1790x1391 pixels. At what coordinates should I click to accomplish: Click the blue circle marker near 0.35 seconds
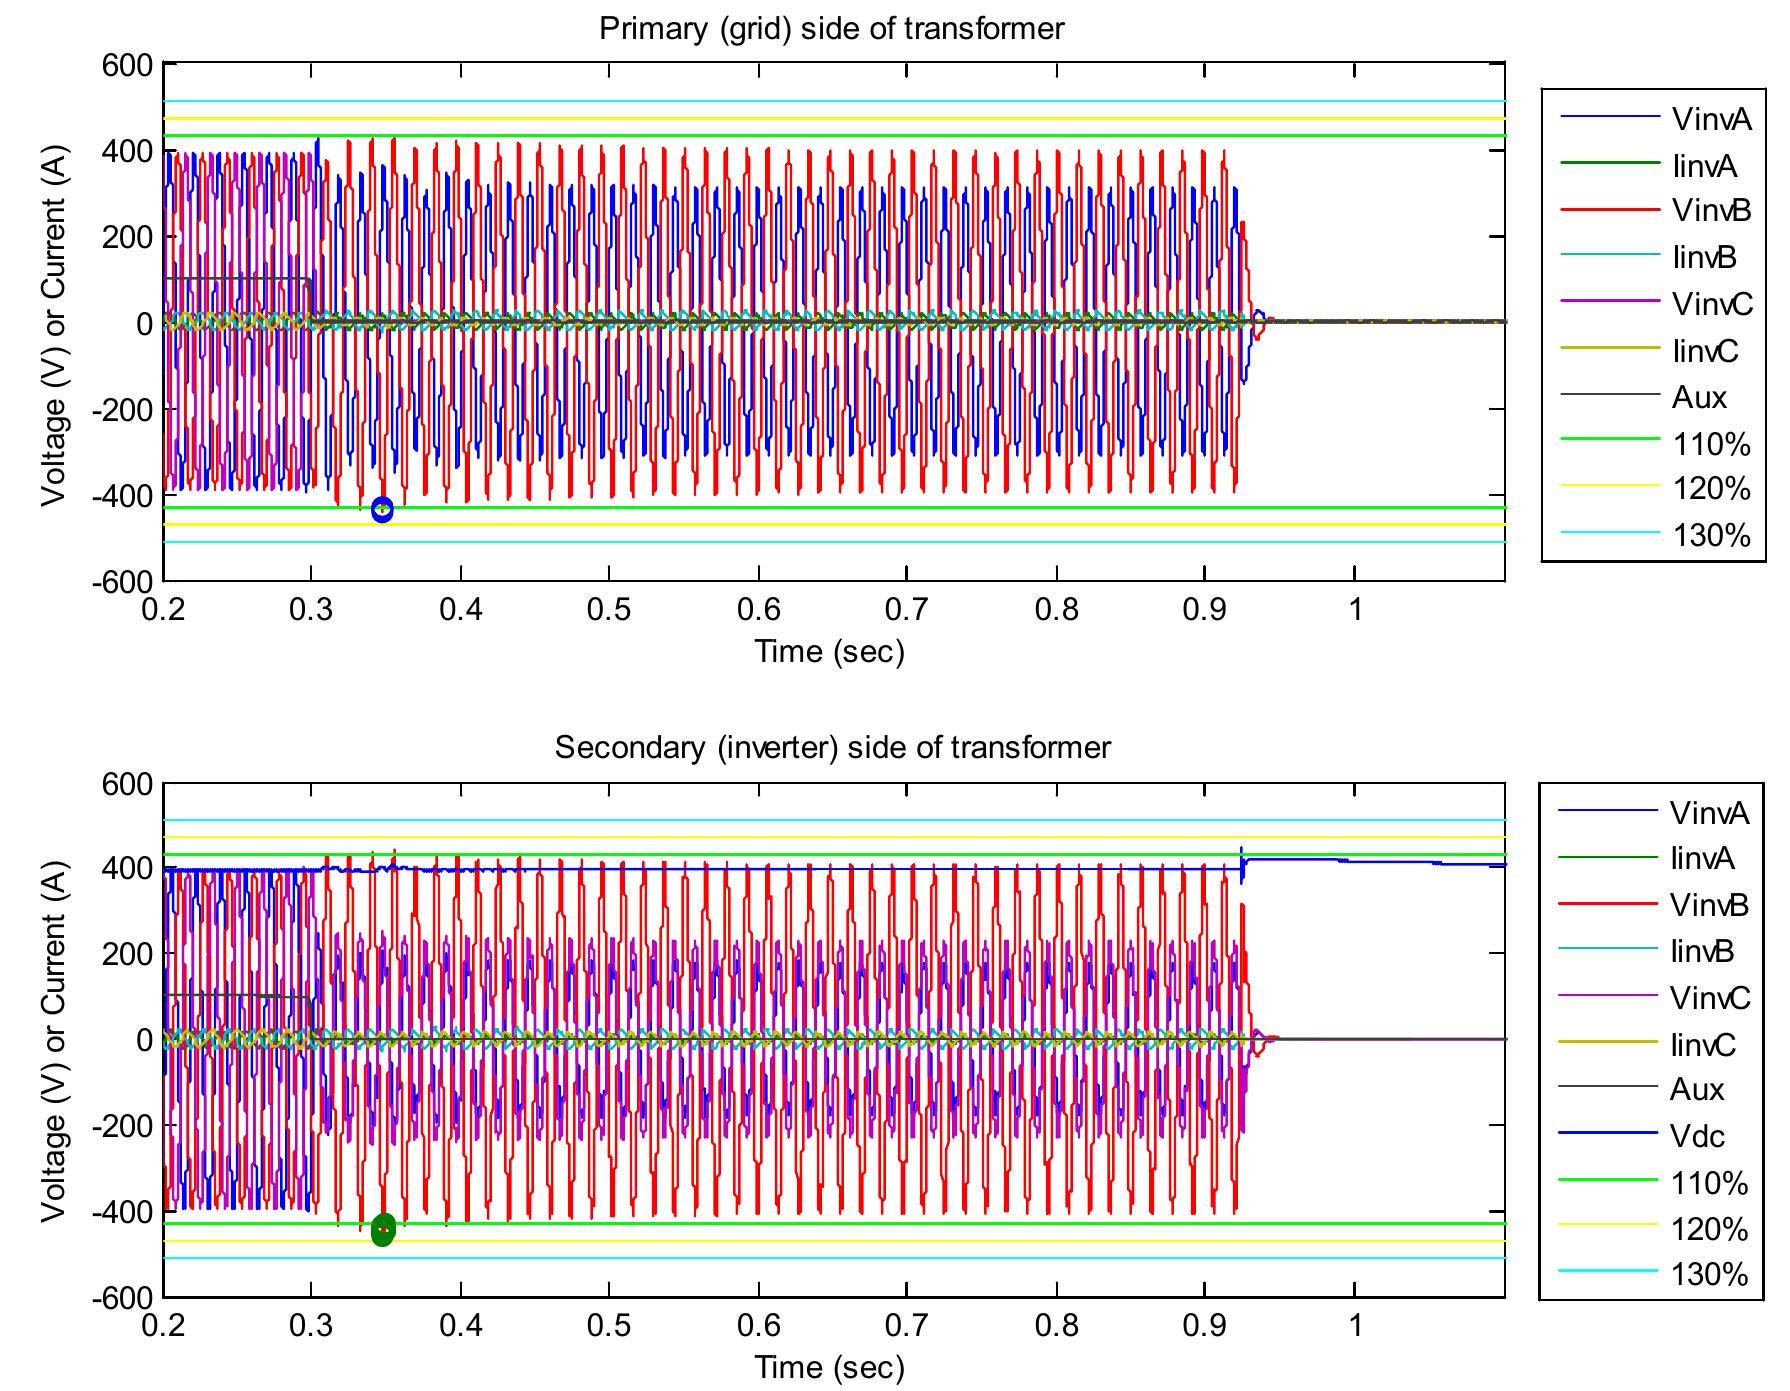click(383, 511)
